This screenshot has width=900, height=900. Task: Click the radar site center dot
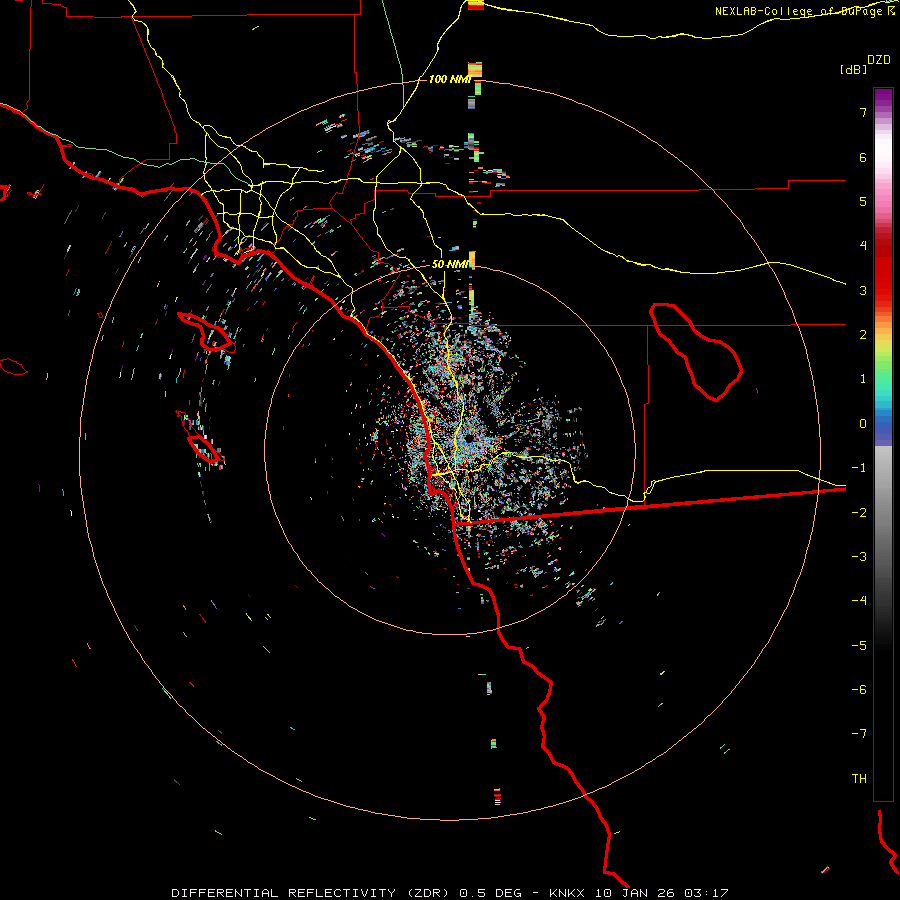pos(469,439)
